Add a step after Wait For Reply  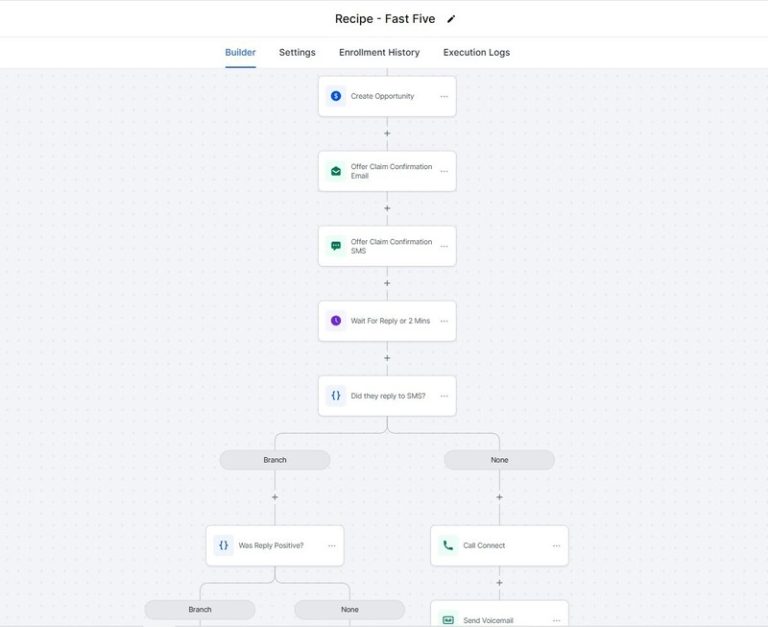pyautogui.click(x=387, y=358)
